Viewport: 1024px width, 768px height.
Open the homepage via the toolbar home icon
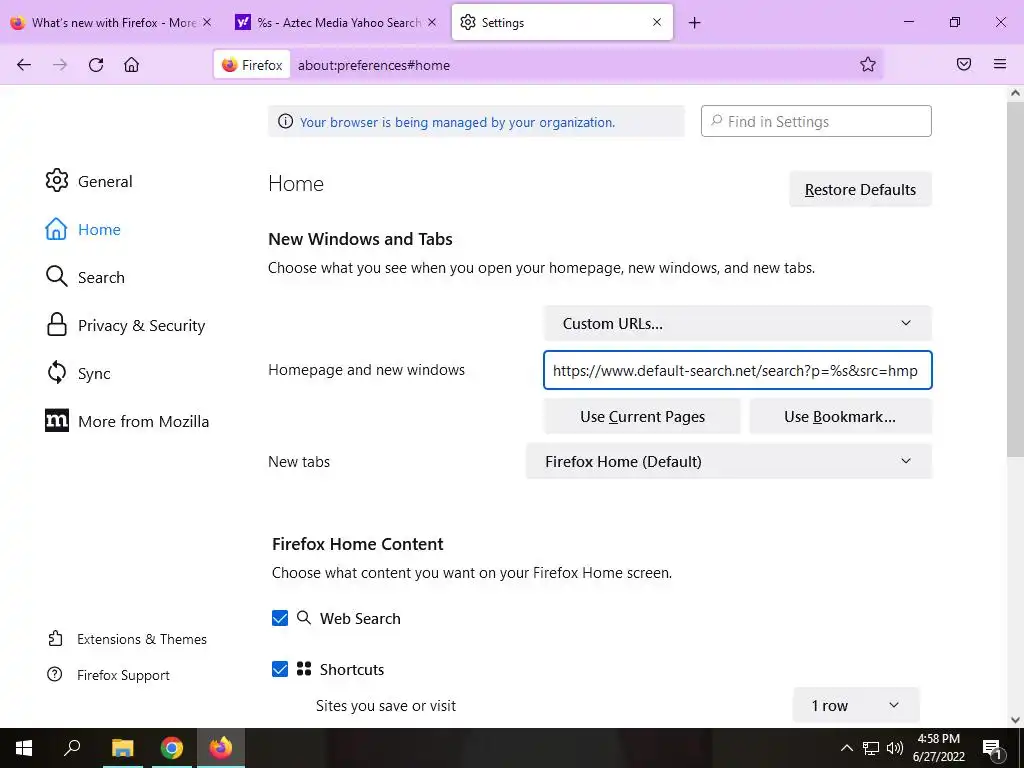point(132,65)
